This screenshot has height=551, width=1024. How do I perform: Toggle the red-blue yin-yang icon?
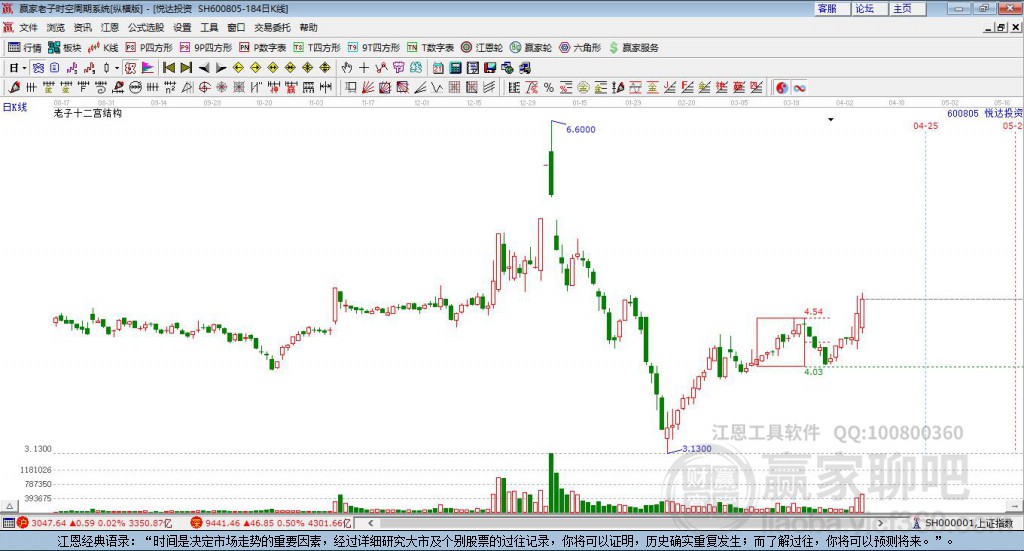click(782, 87)
